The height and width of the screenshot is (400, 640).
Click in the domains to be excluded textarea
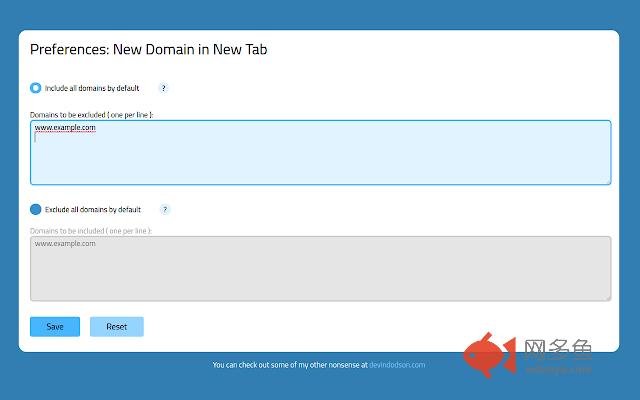(x=320, y=152)
